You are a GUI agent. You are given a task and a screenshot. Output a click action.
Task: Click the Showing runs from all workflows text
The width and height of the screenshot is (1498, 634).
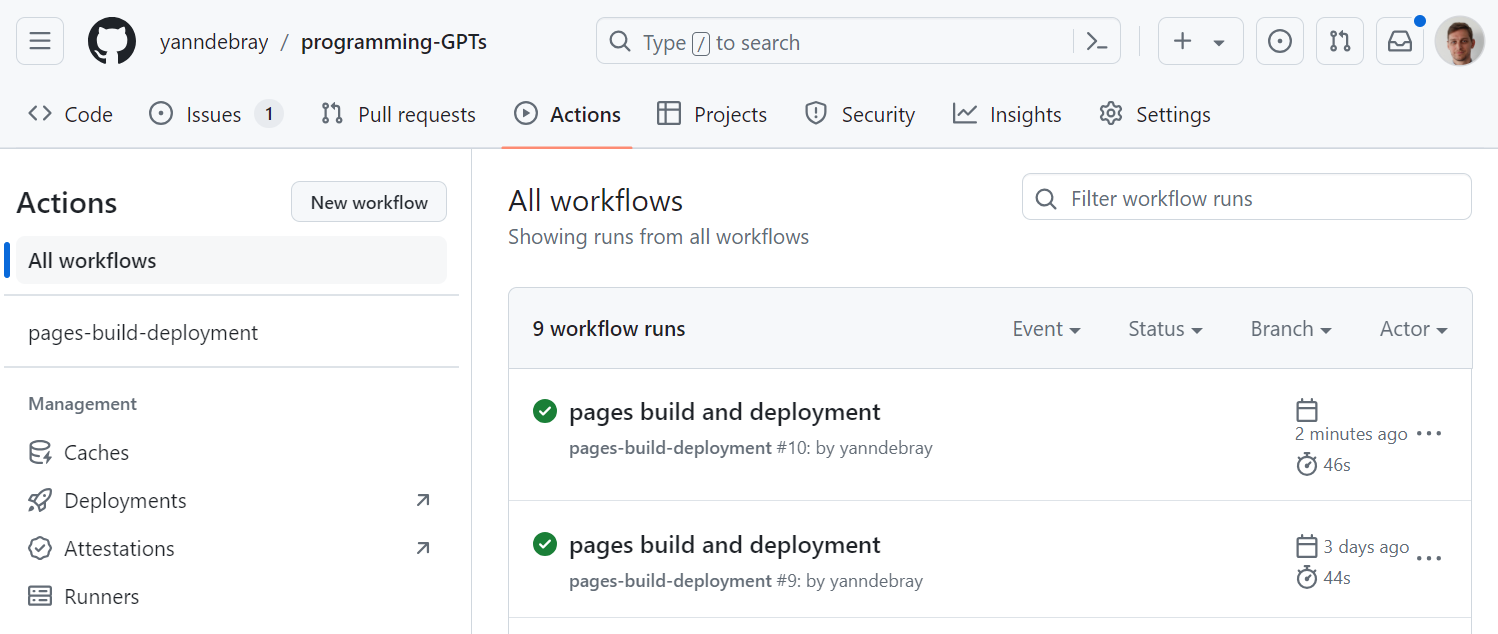(x=659, y=237)
